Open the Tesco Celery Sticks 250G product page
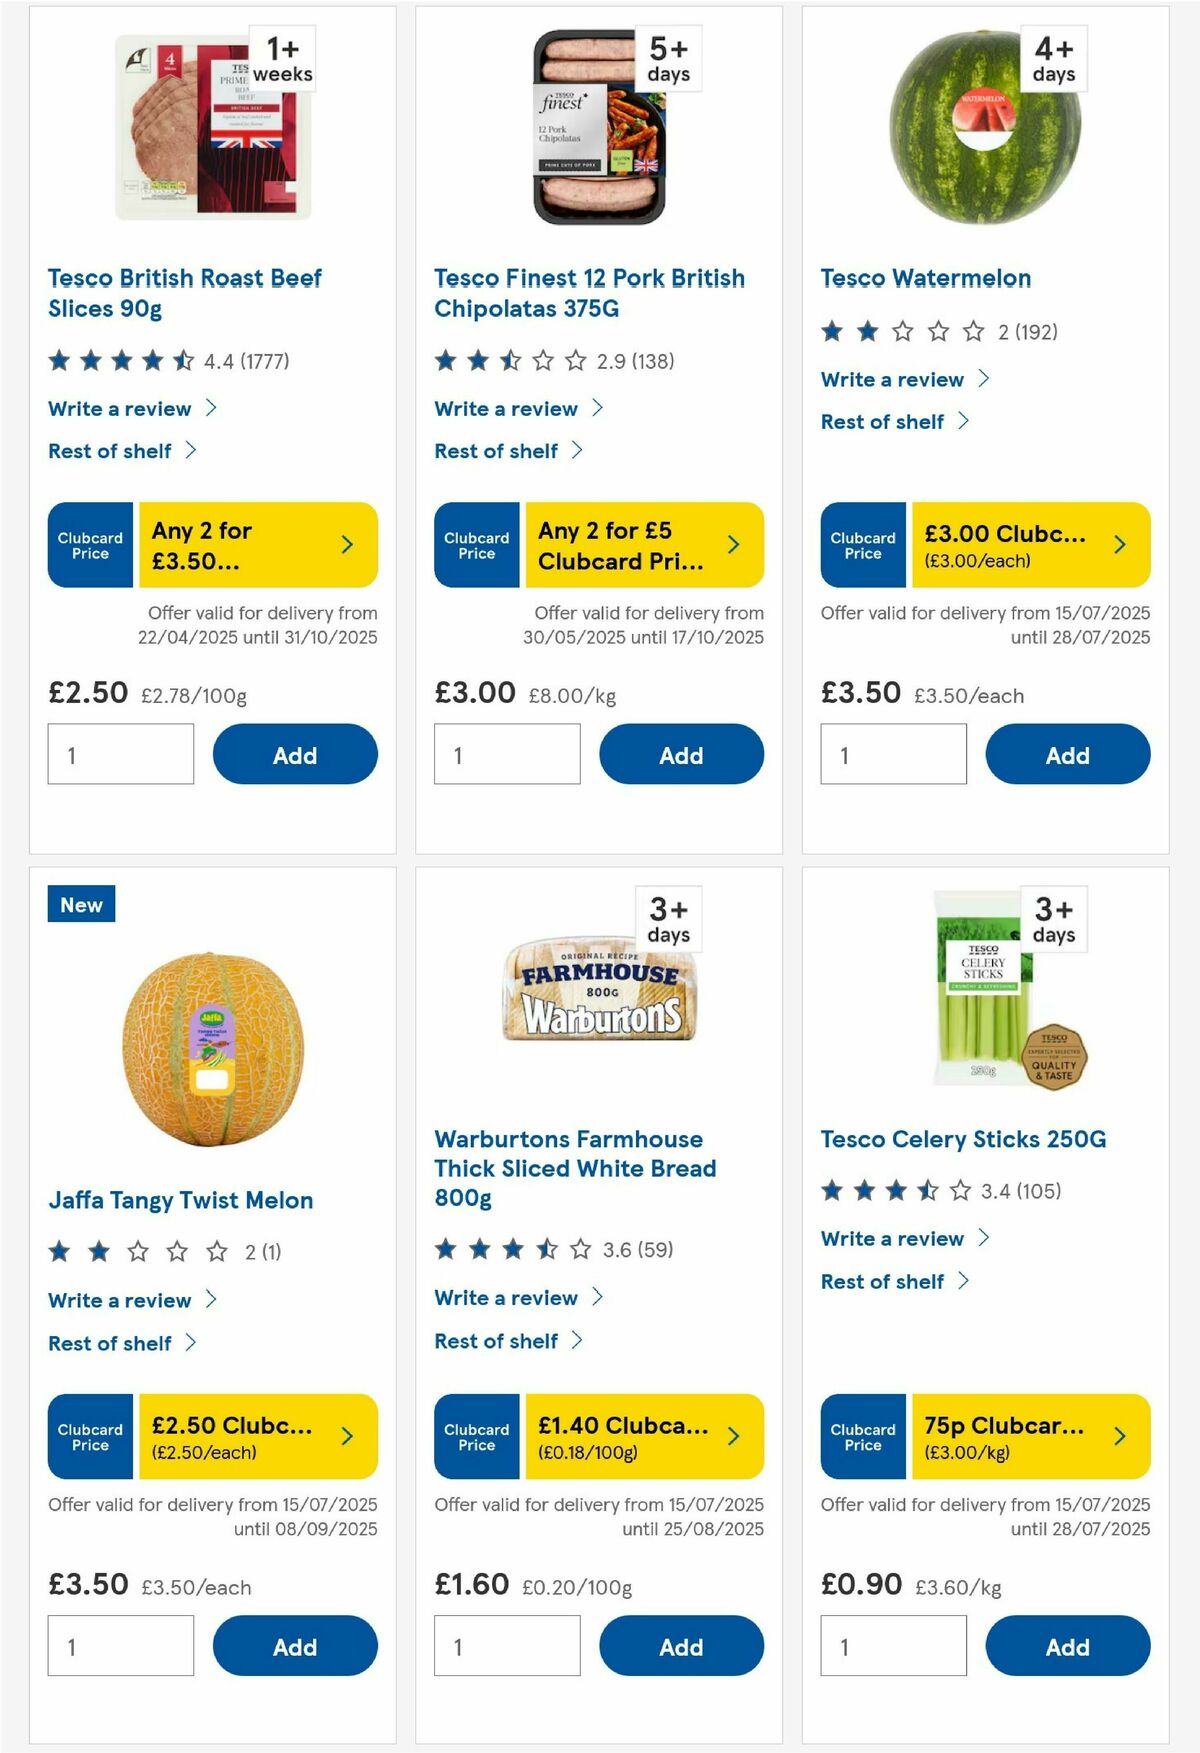 click(x=962, y=1139)
